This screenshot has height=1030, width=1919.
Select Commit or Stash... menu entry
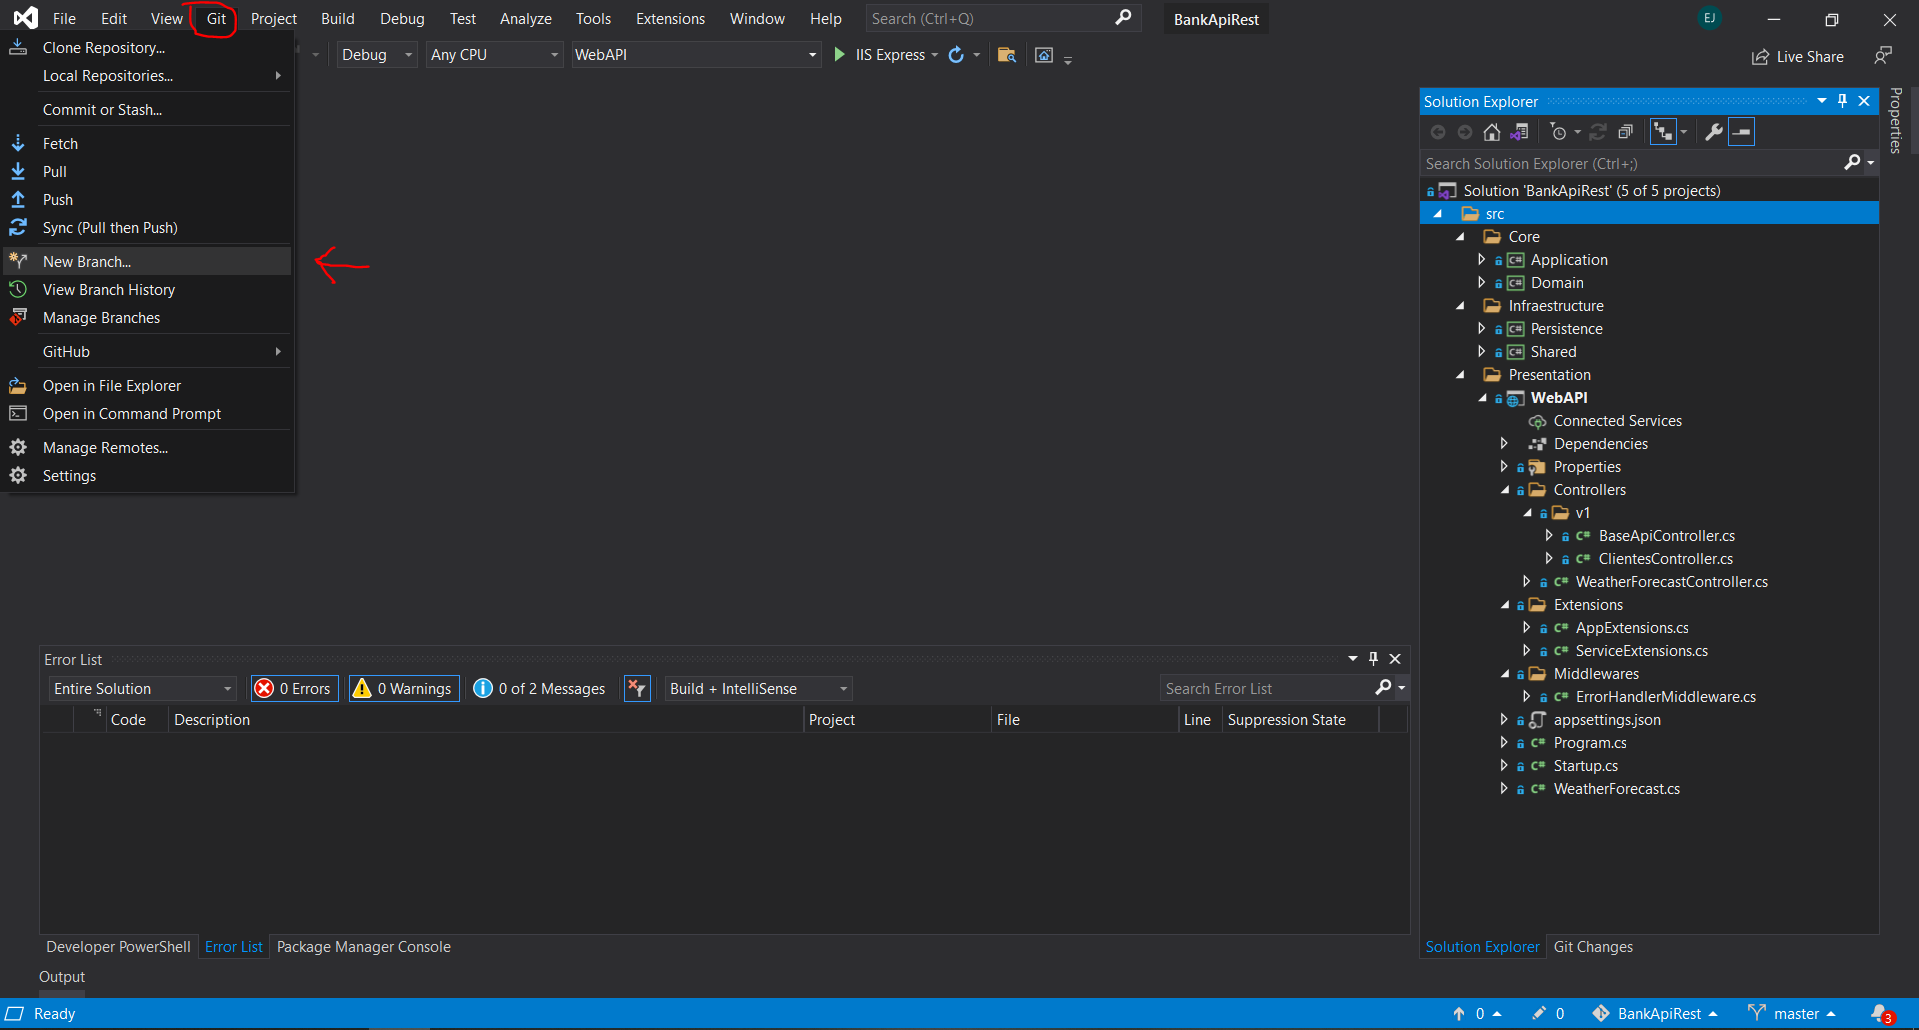(148, 110)
